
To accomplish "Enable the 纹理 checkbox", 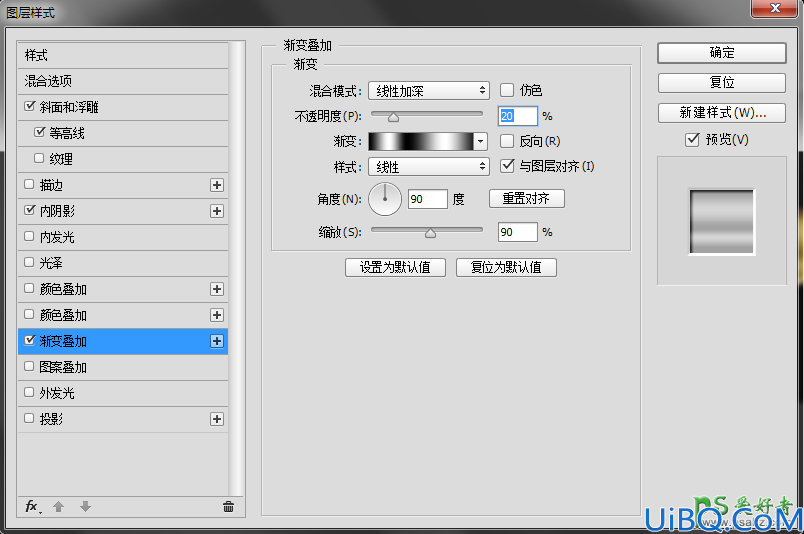I will point(39,158).
